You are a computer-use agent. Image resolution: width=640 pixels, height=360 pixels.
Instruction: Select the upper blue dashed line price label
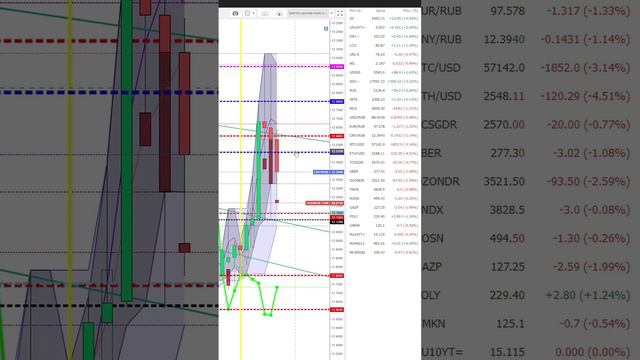click(x=337, y=101)
